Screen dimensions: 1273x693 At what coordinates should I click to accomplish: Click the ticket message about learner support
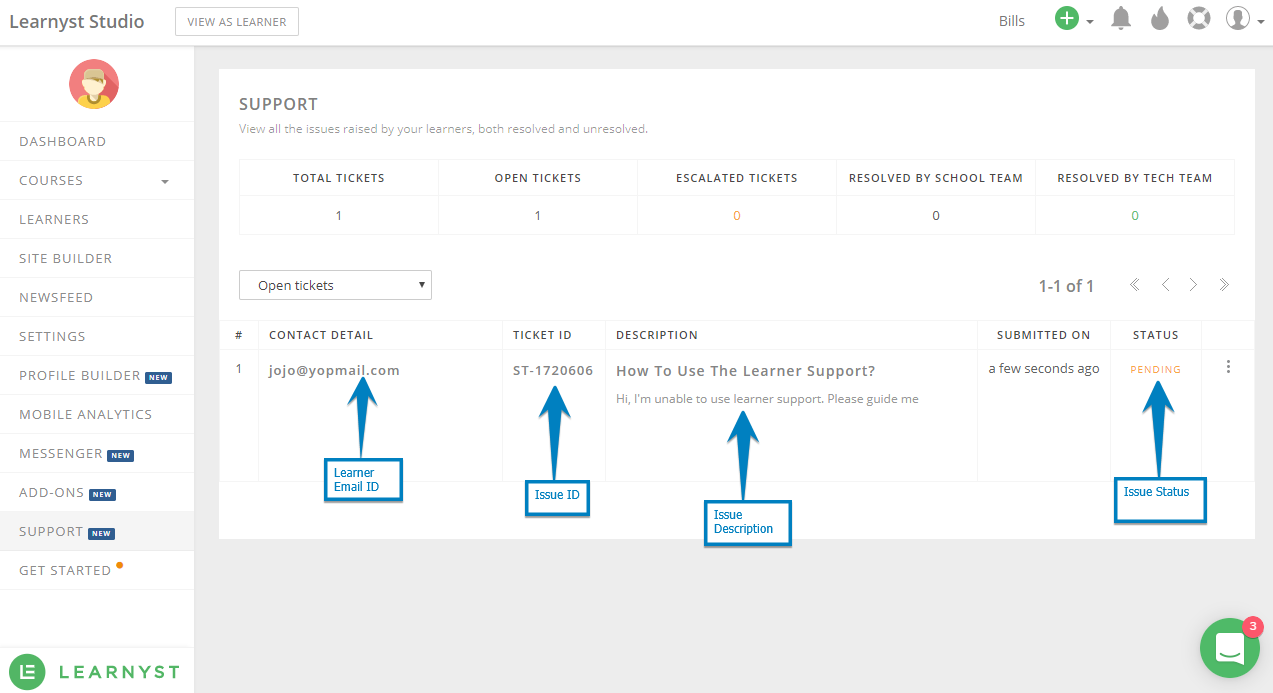[x=767, y=399]
